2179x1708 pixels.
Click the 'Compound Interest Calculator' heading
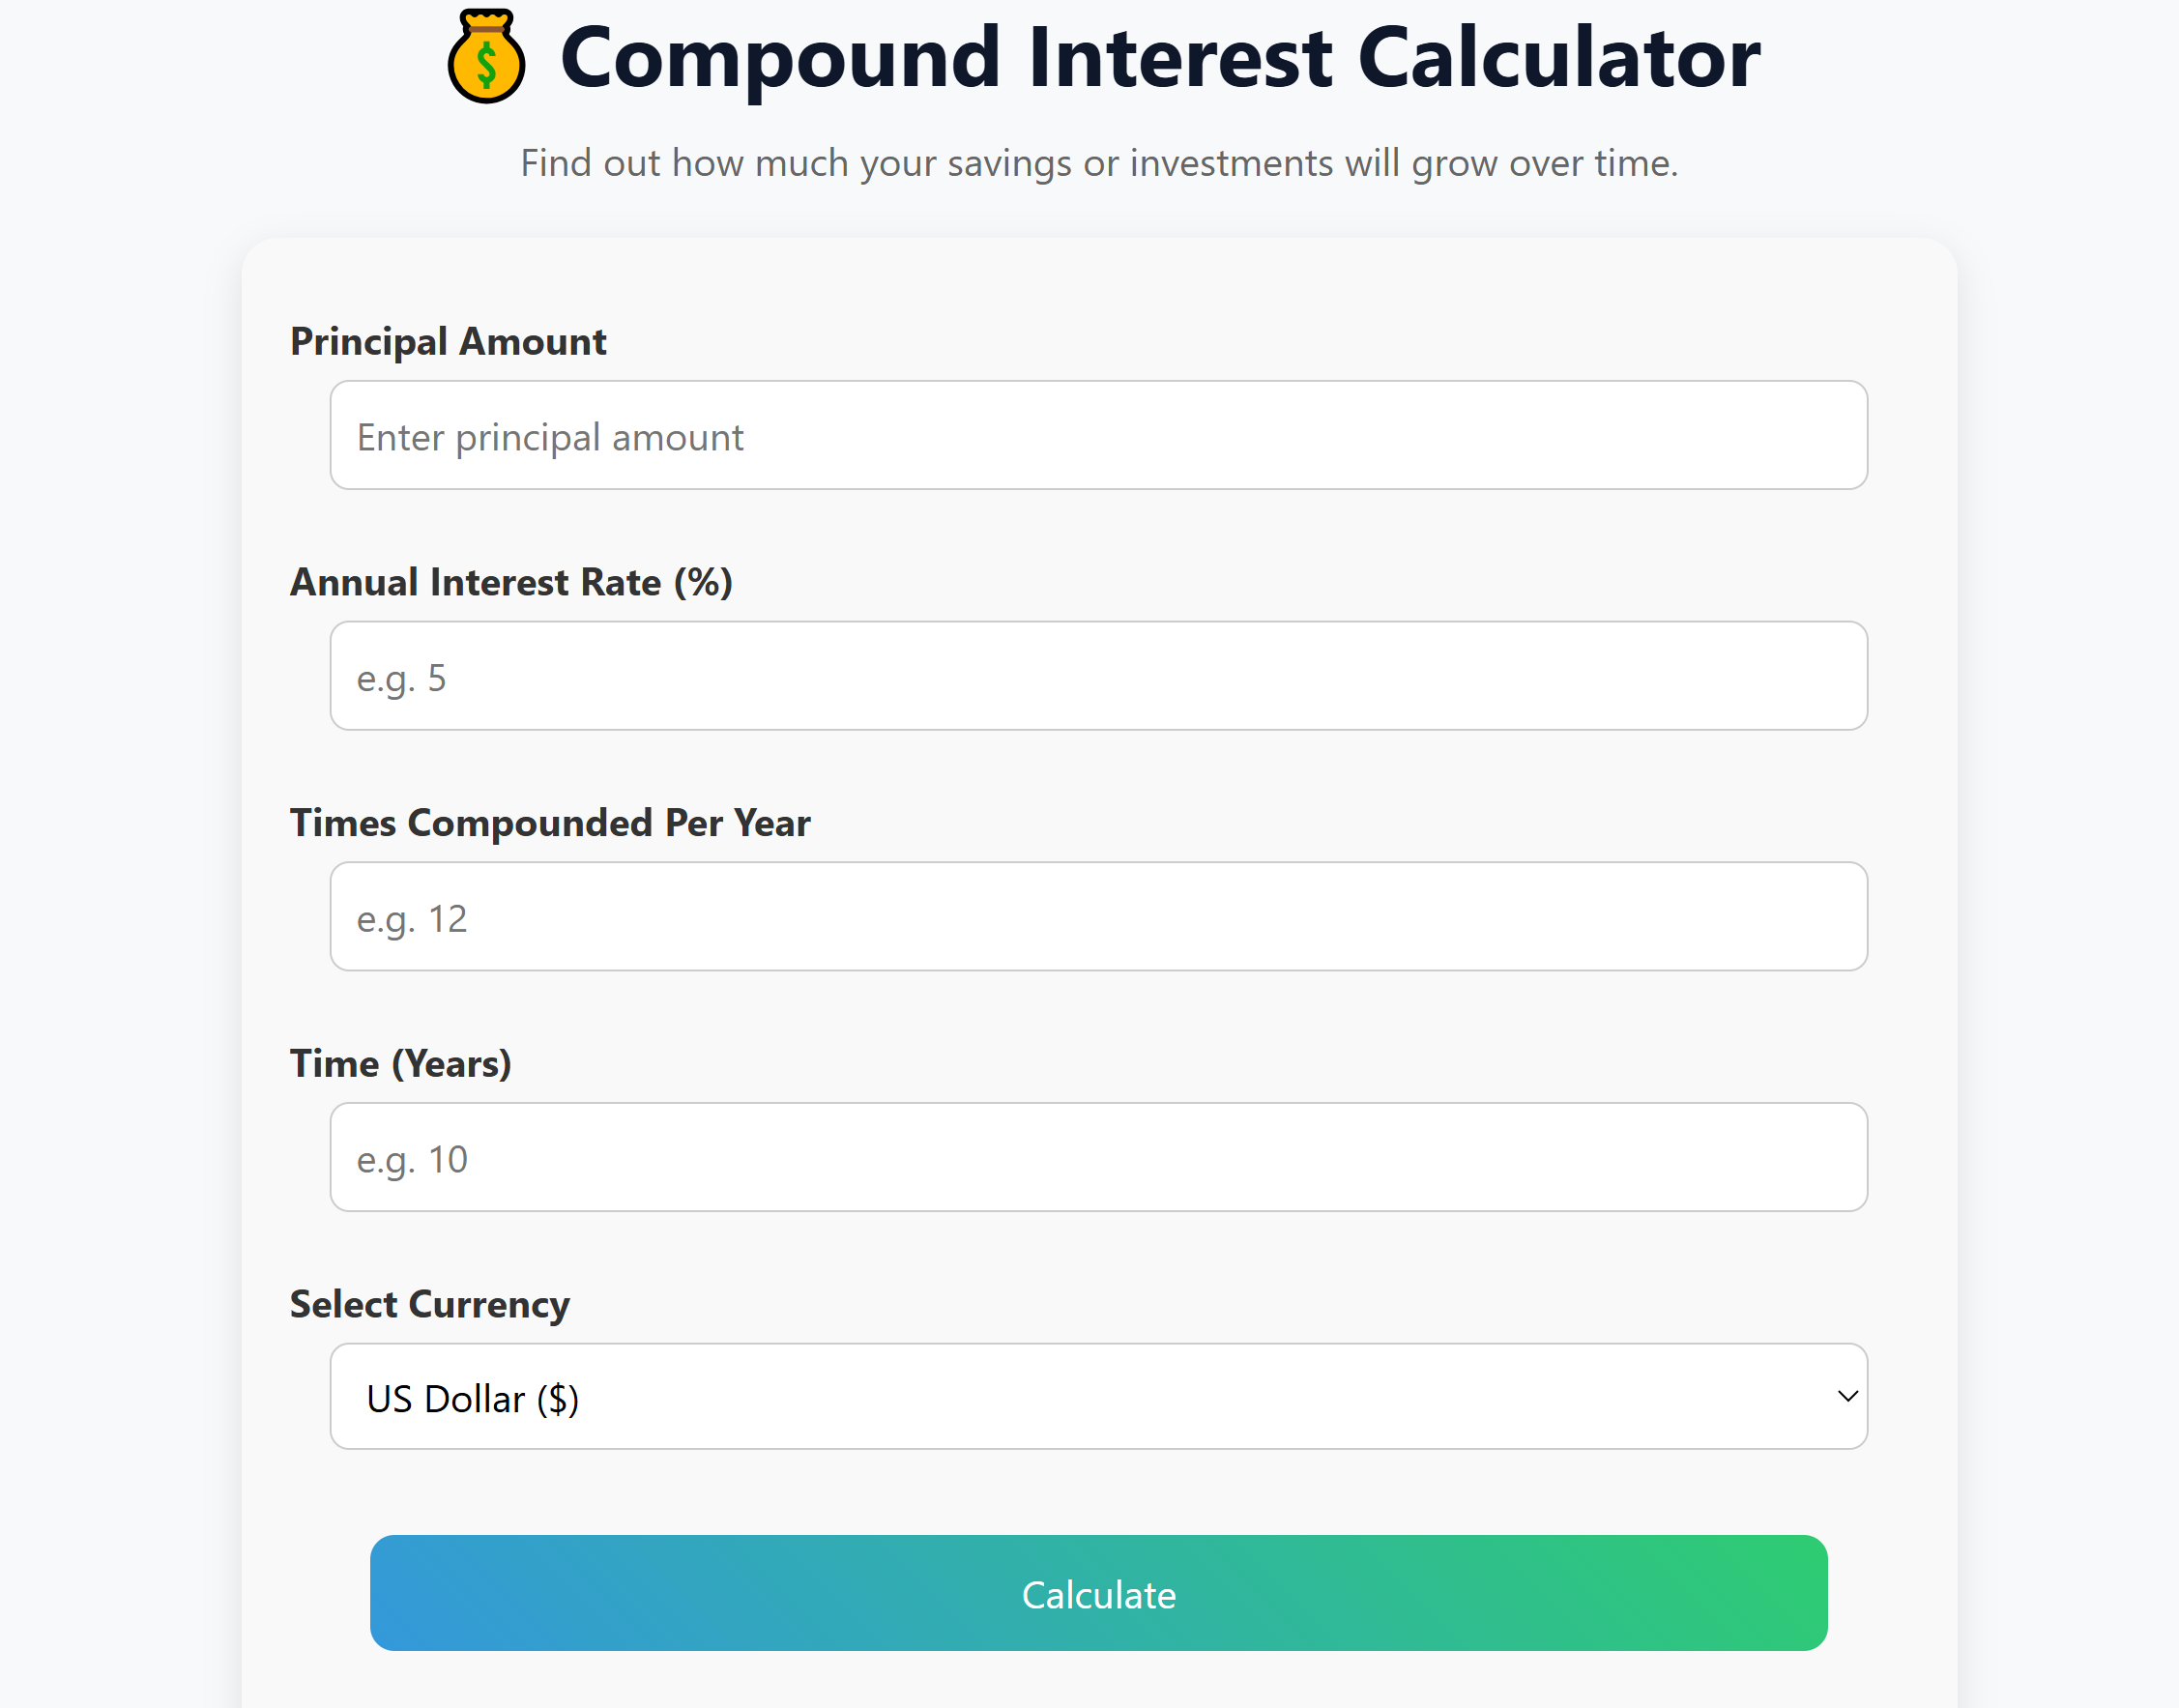(x=1160, y=58)
